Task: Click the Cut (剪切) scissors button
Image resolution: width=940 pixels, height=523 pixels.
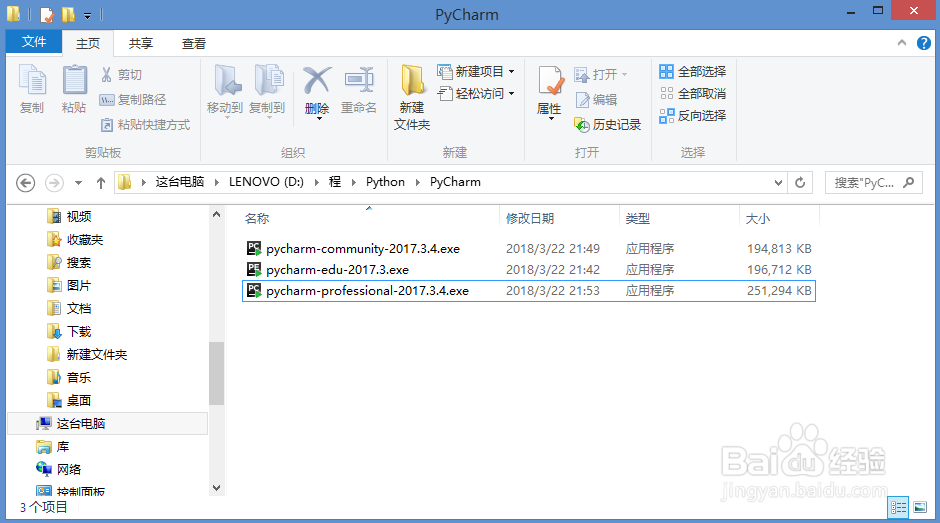Action: [x=121, y=74]
